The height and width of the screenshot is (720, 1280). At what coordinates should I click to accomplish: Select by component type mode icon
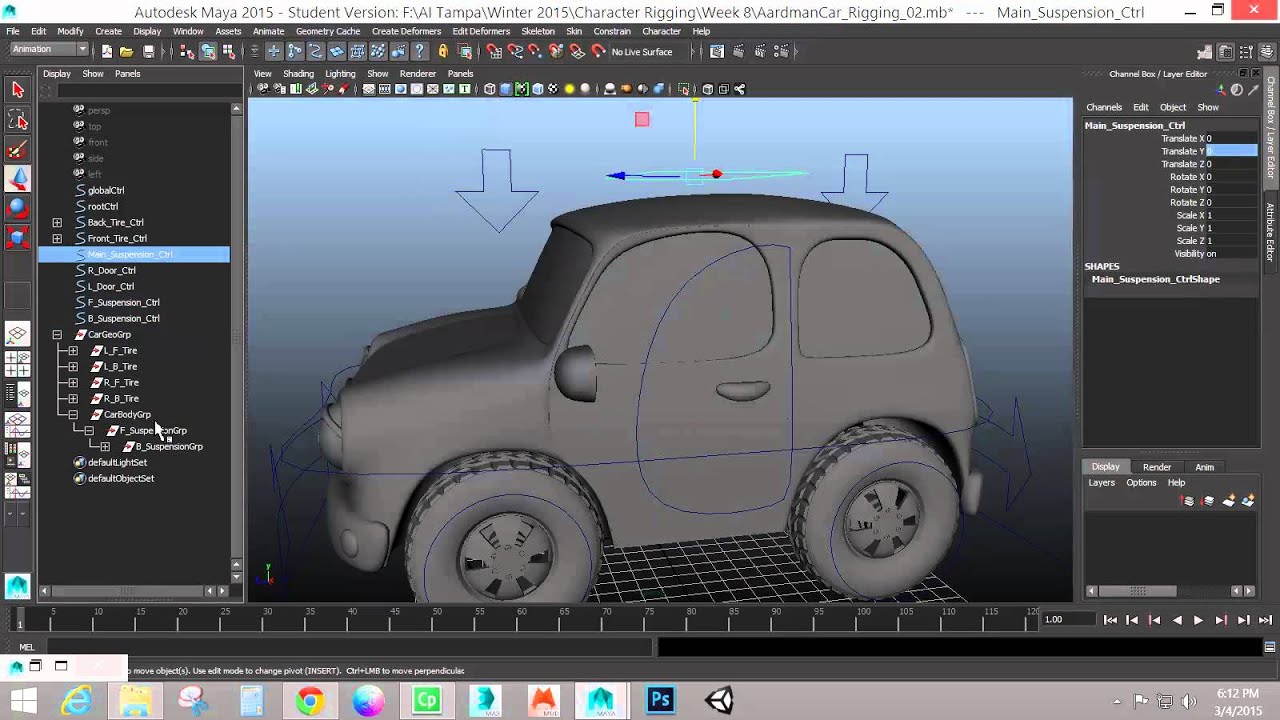[x=228, y=52]
